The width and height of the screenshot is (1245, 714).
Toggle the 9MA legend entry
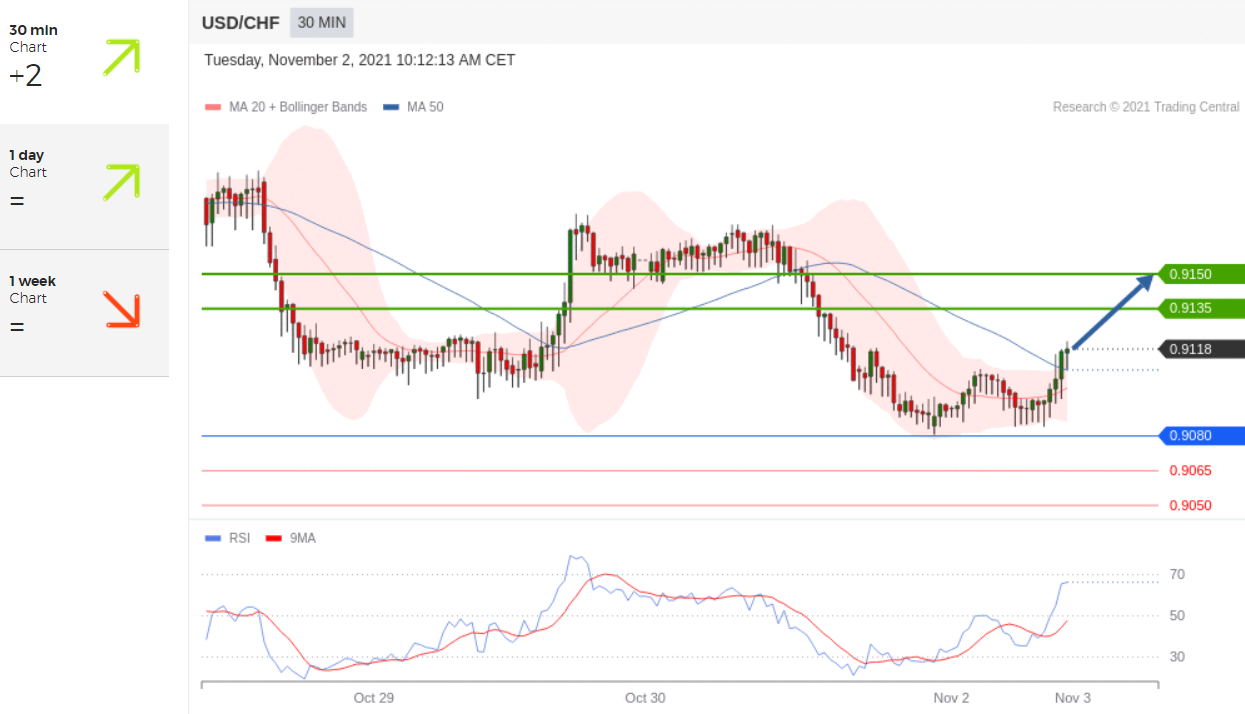291,538
